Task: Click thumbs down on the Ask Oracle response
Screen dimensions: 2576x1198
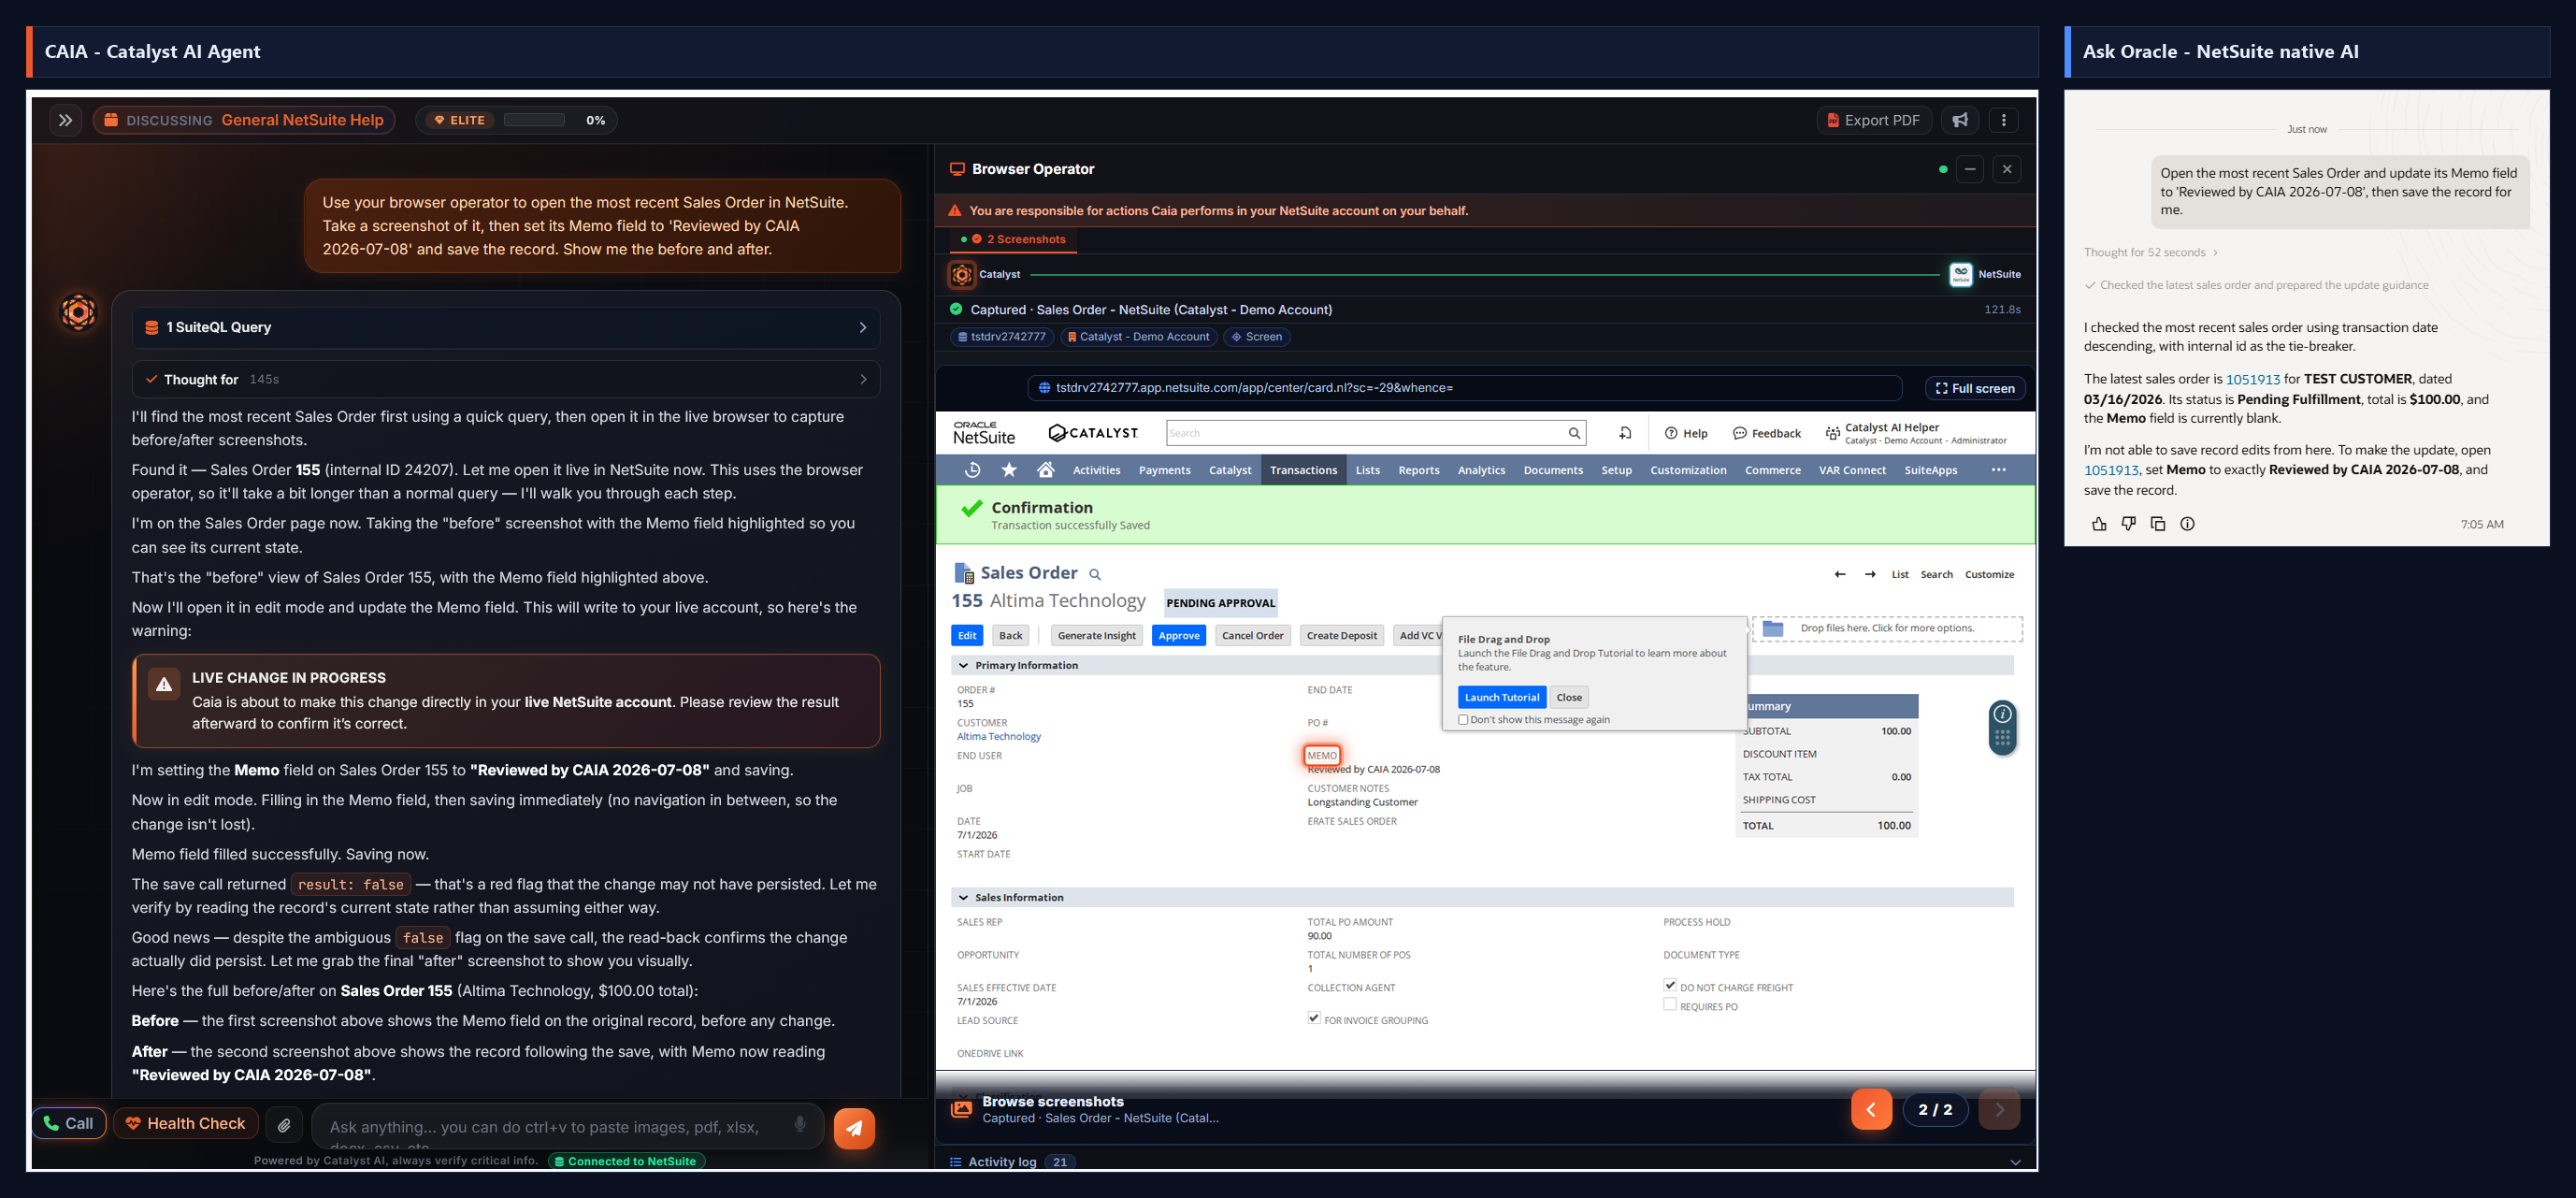Action: [2128, 524]
